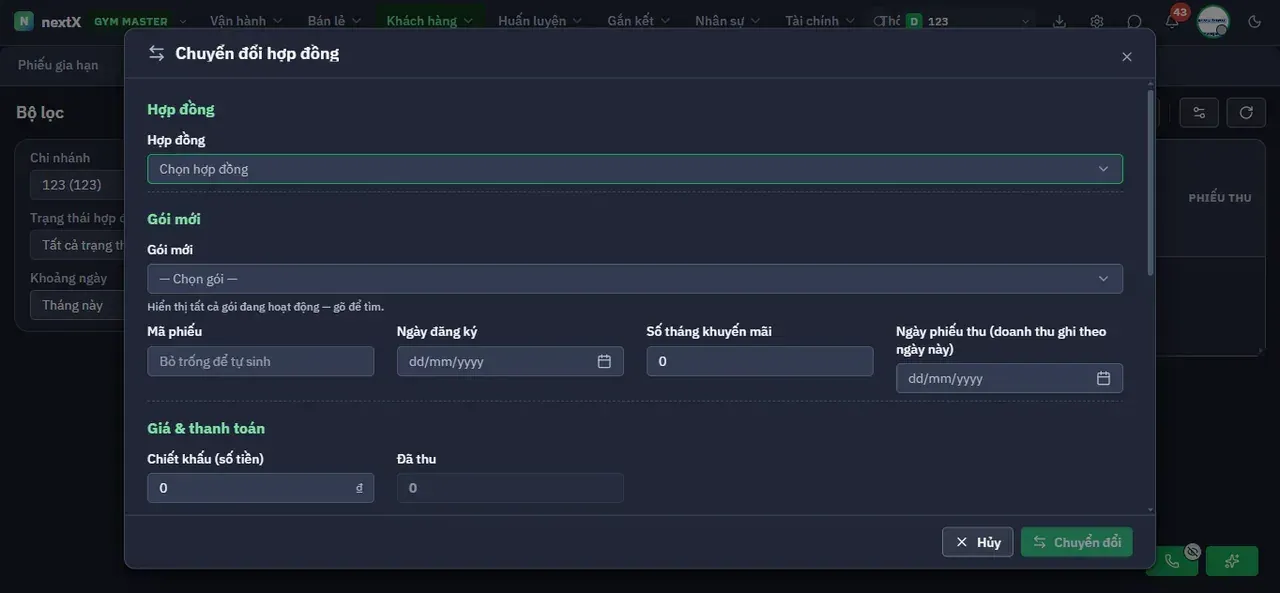The height and width of the screenshot is (593, 1280).
Task: Switch to the Phiếu gia hạn tab
Action: (x=58, y=65)
